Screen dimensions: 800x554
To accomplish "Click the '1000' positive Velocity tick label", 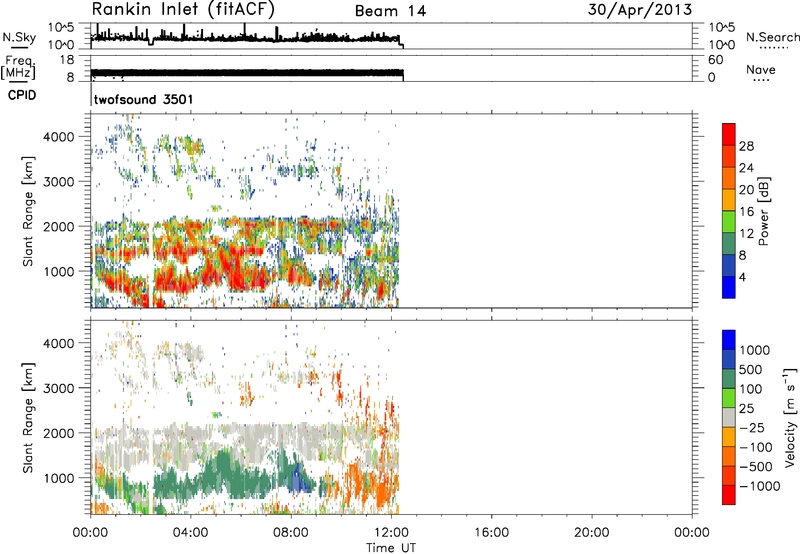I will [754, 350].
